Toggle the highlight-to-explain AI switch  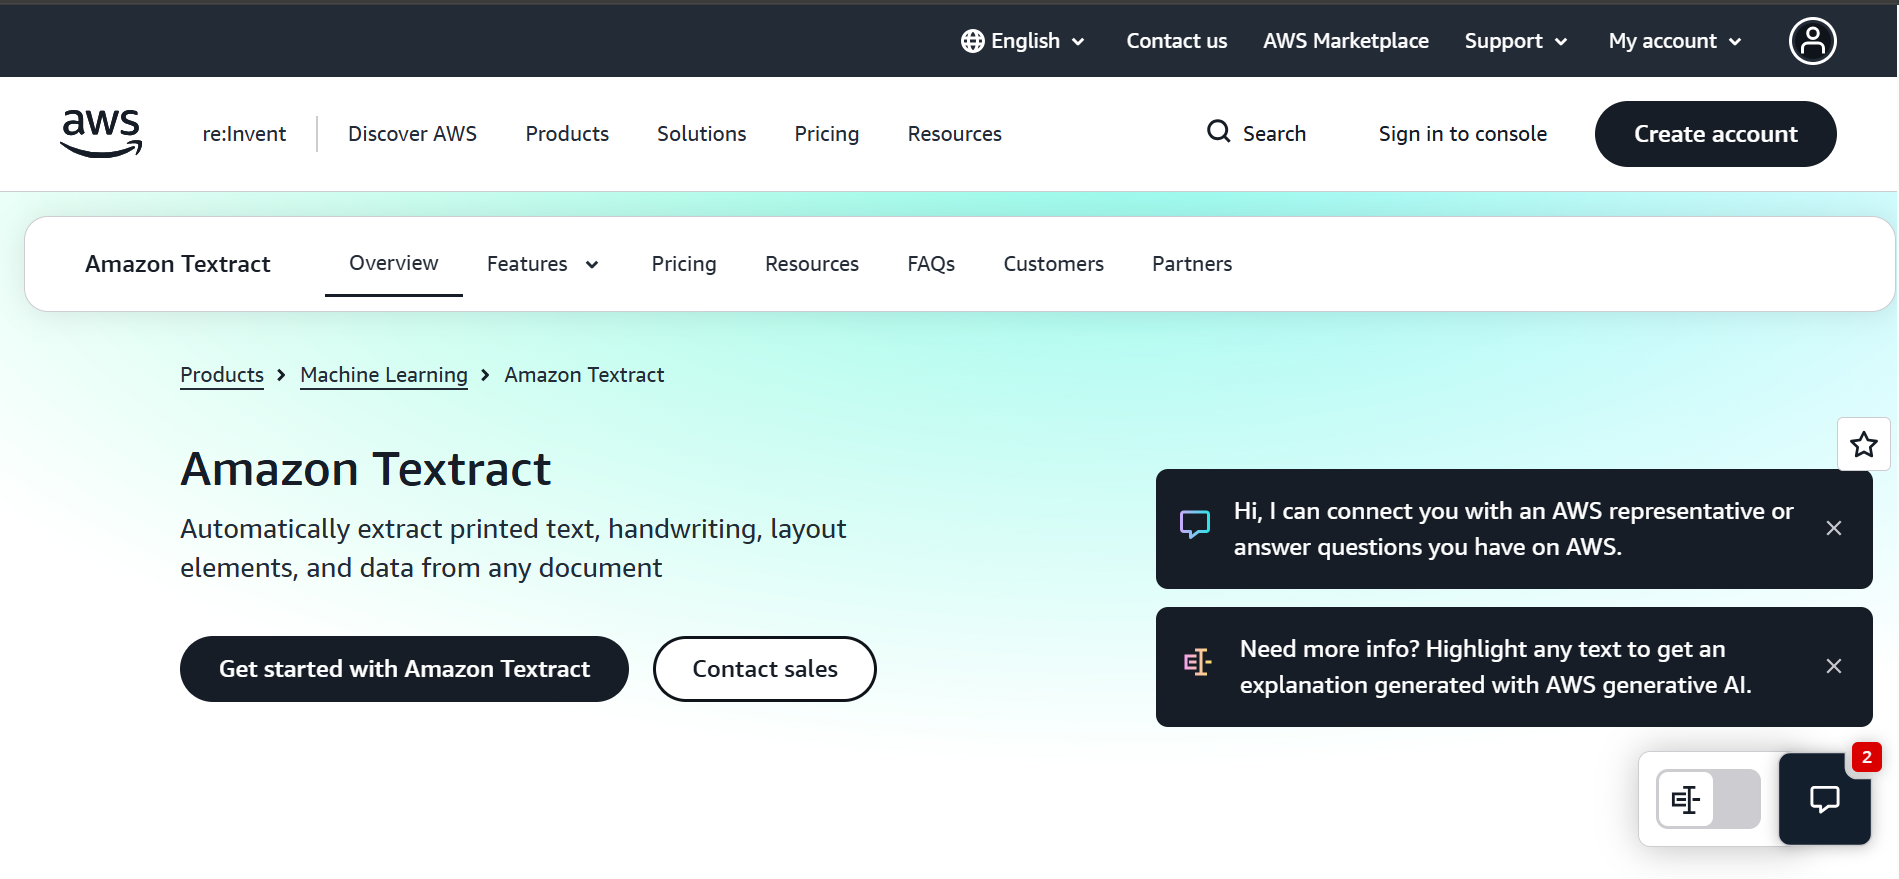click(x=1708, y=799)
